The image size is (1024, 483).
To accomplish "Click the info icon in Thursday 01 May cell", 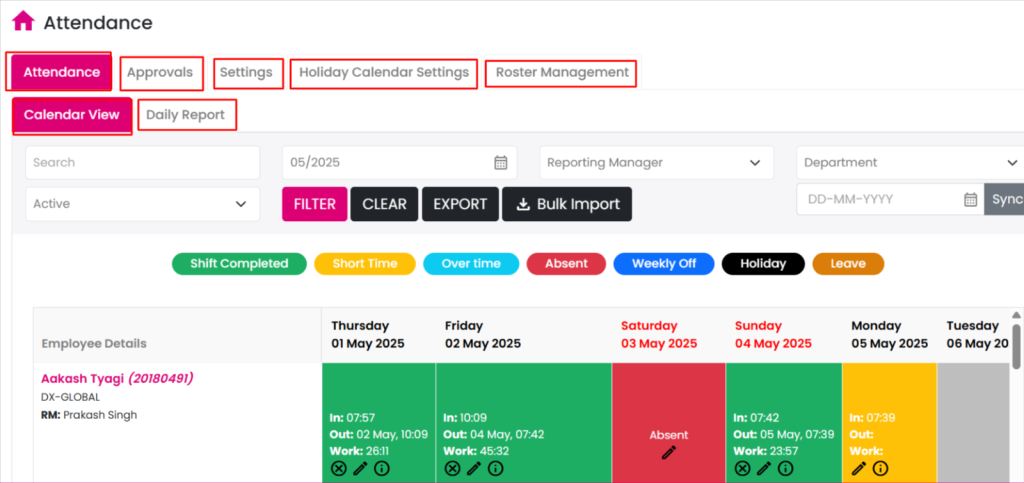I will pos(381,468).
